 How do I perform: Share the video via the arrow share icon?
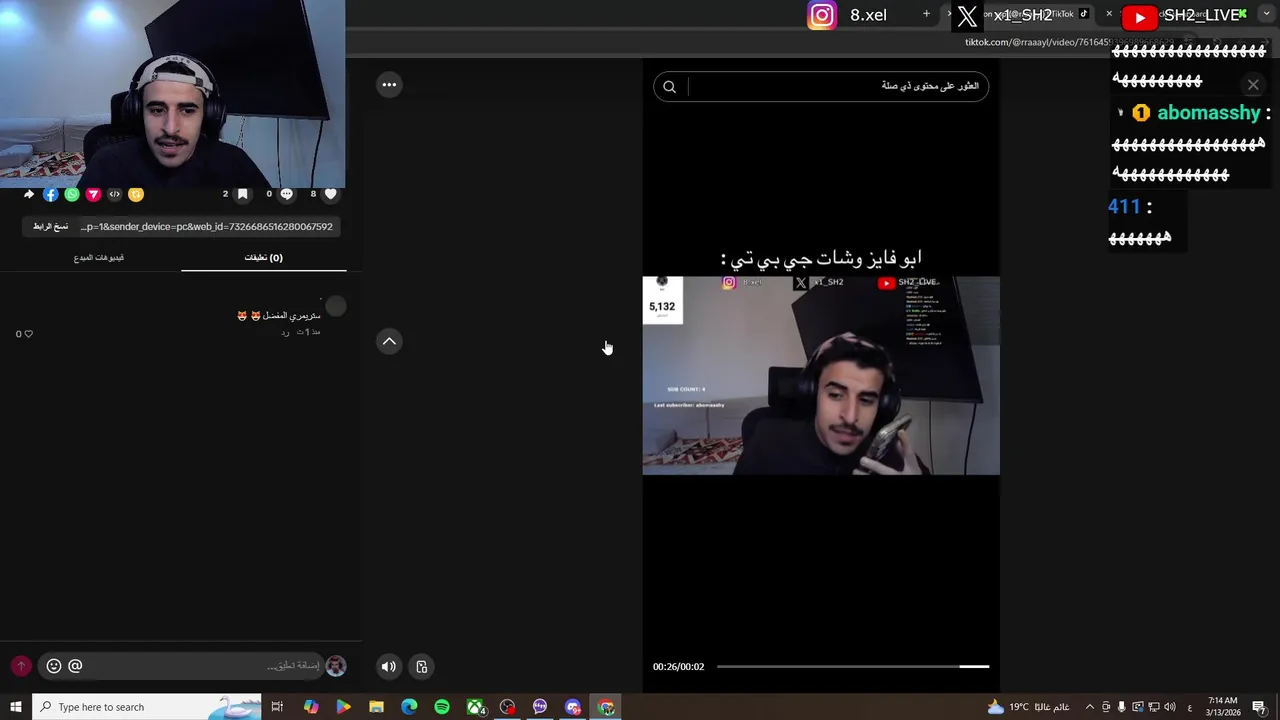29,194
